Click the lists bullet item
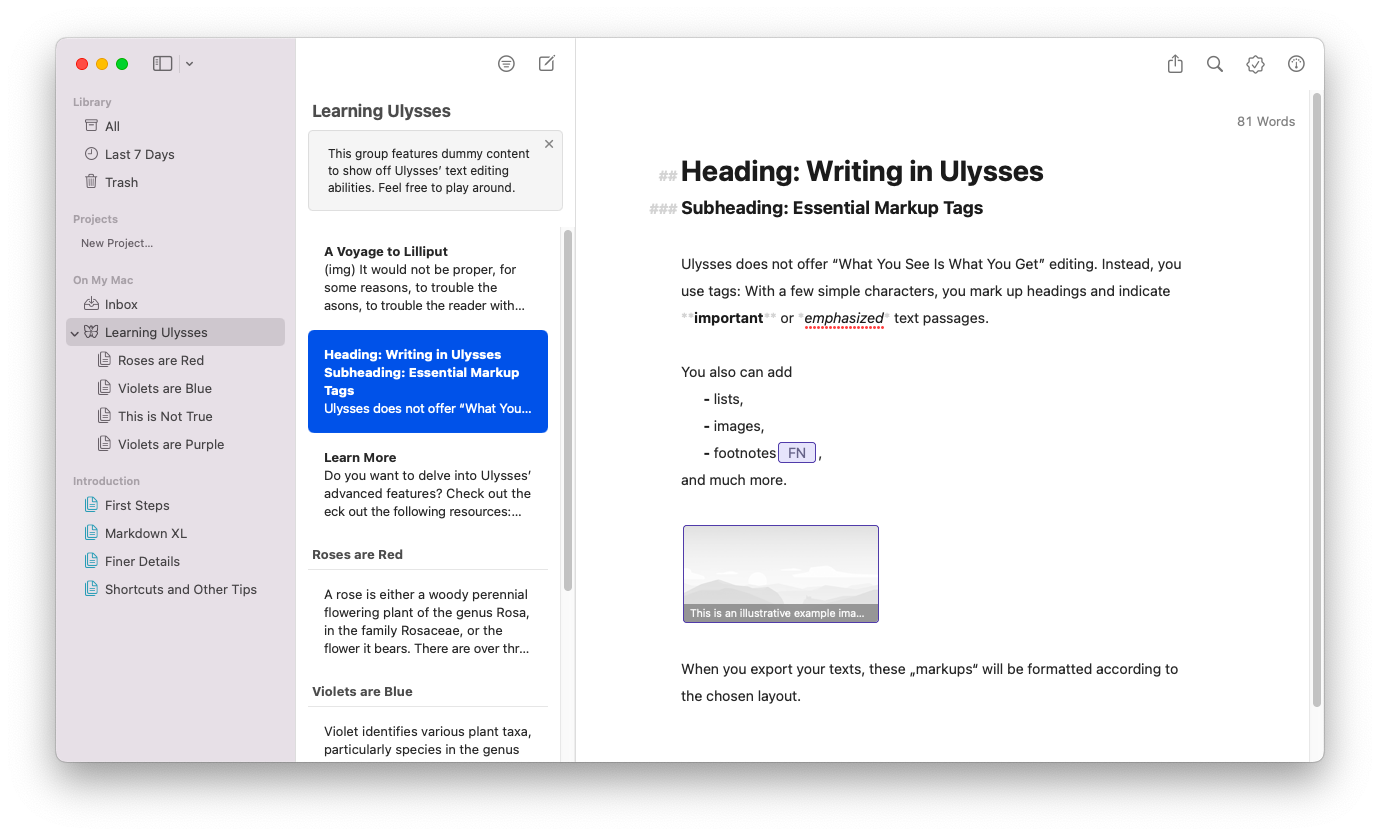 (728, 399)
